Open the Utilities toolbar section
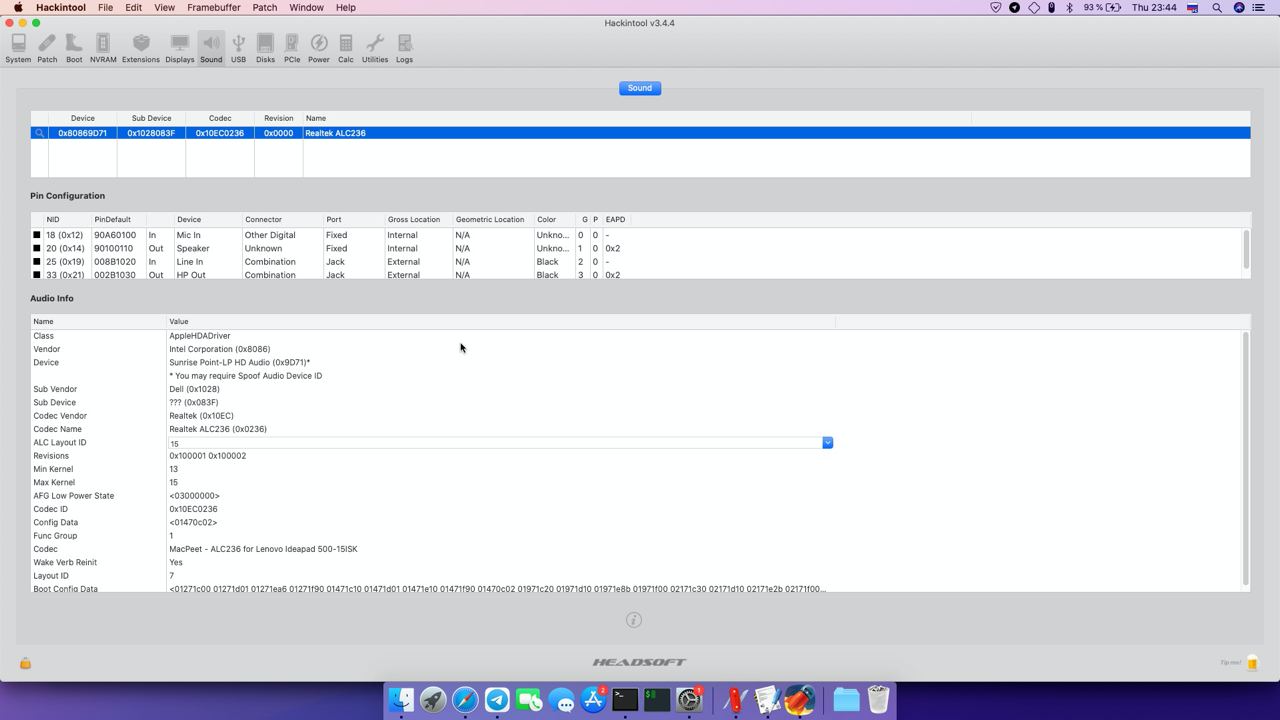Image resolution: width=1280 pixels, height=720 pixels. [x=375, y=48]
